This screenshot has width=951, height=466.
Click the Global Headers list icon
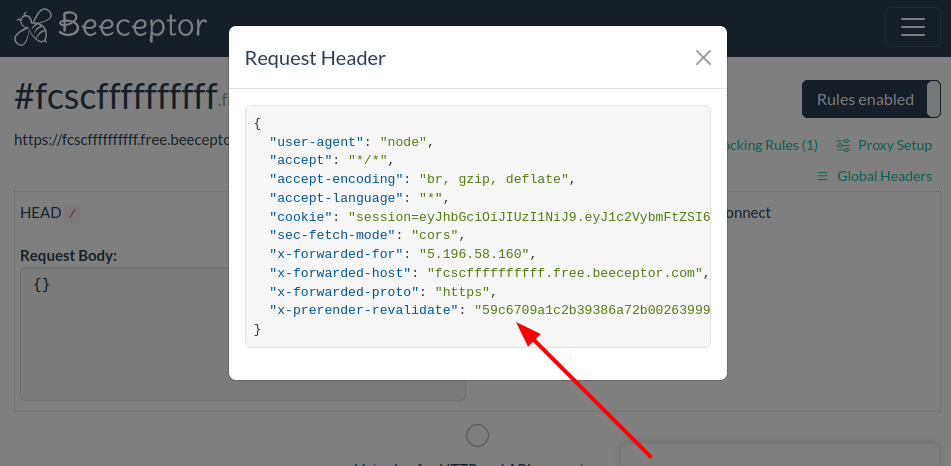[x=822, y=176]
